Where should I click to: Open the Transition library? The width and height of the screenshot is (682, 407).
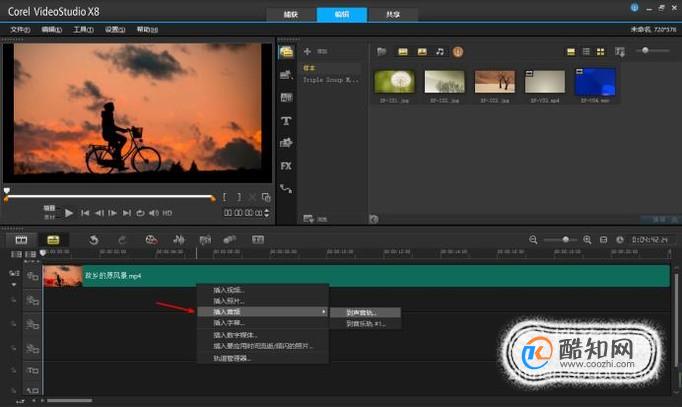[286, 97]
